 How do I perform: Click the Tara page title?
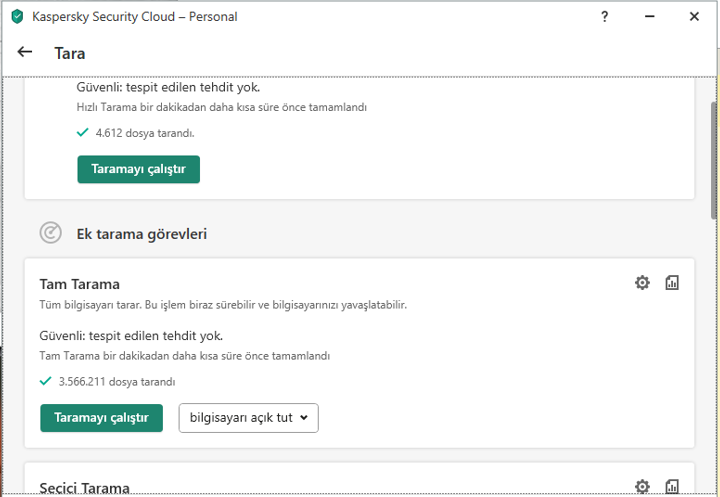70,53
